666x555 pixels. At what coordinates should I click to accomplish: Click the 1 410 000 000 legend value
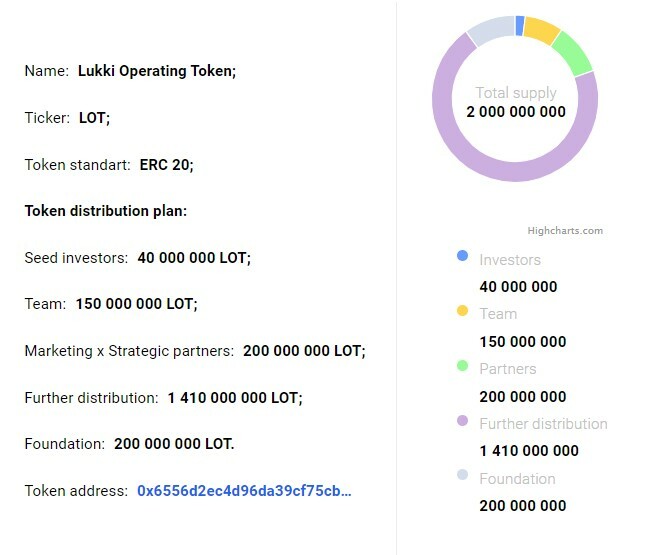click(x=529, y=451)
